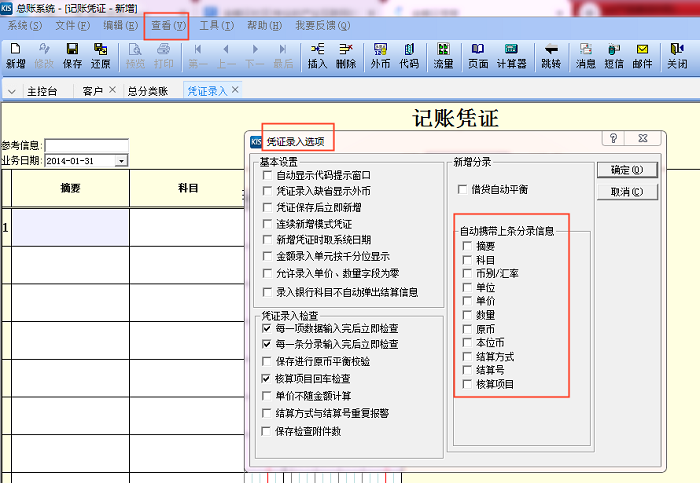Open the 查看(V) menu
The image size is (700, 483).
point(167,25)
